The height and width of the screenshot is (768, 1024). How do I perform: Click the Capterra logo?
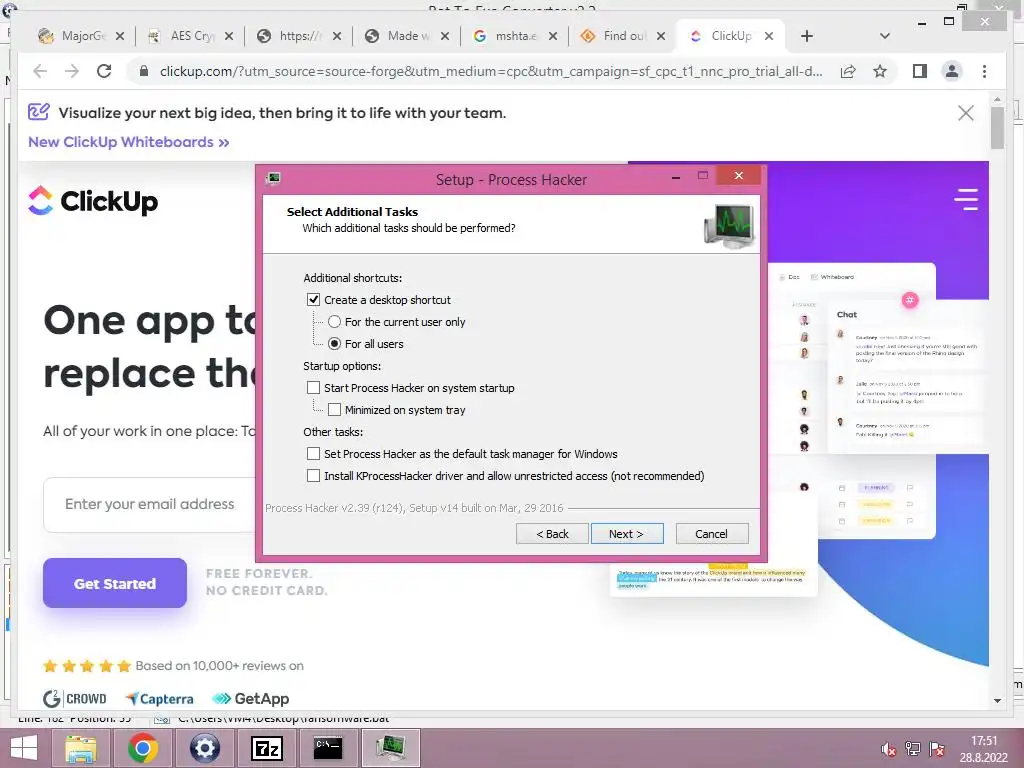[x=159, y=699]
